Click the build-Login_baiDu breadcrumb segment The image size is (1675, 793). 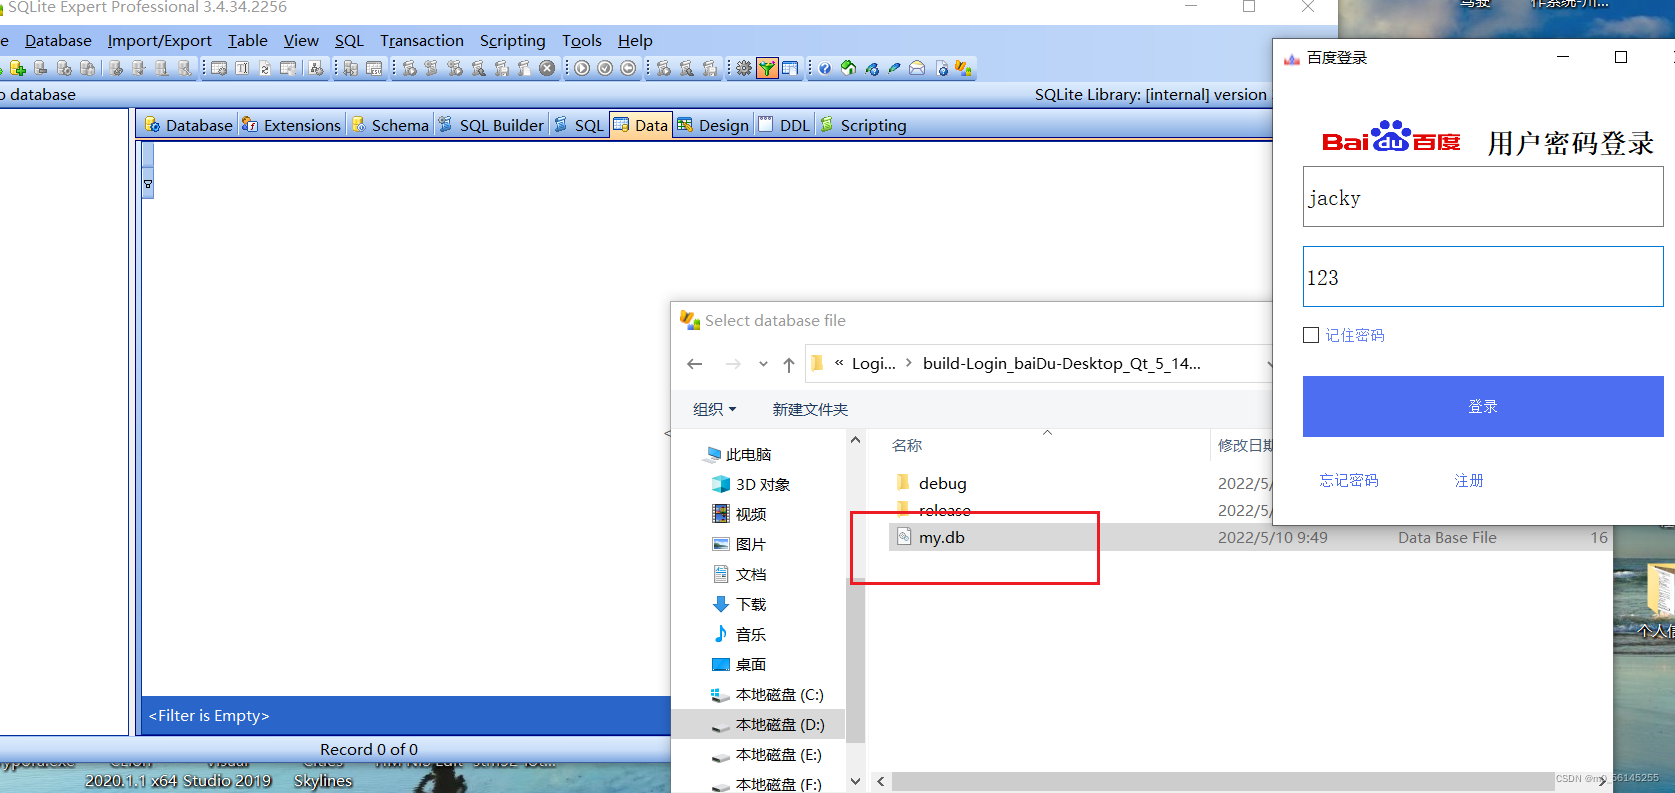click(1061, 363)
